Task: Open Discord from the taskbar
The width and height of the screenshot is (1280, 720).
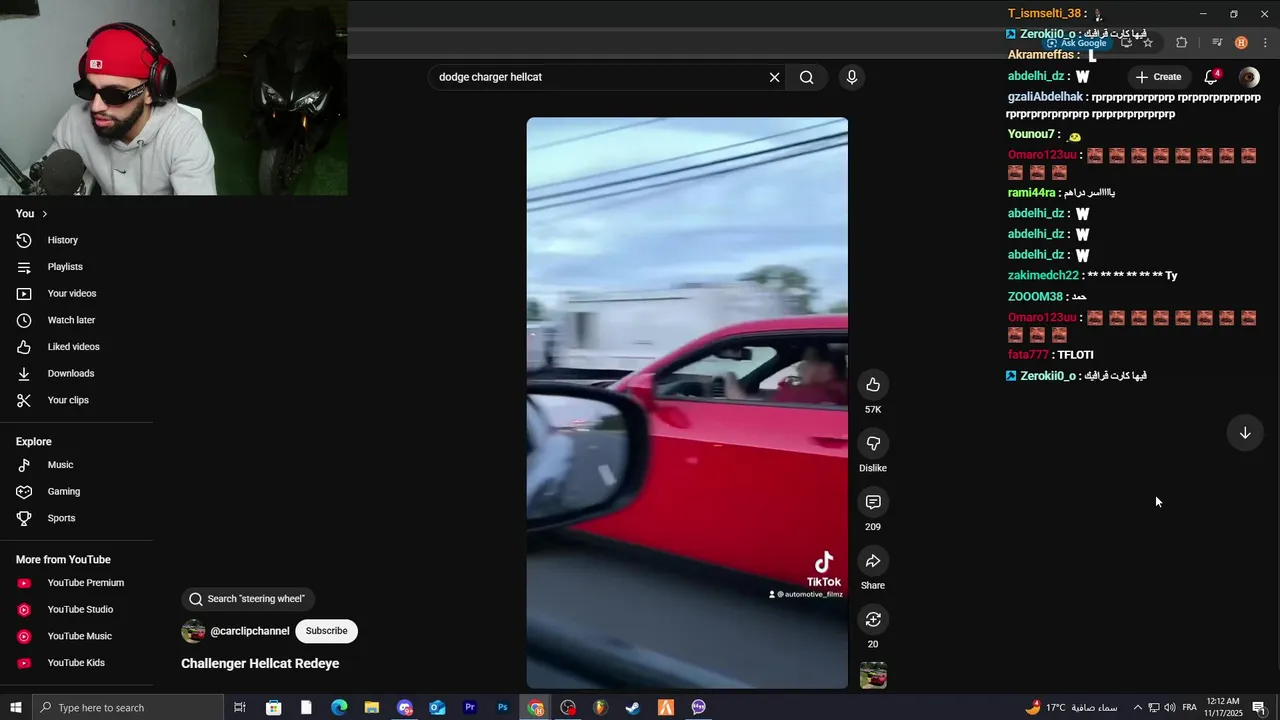Action: point(405,708)
